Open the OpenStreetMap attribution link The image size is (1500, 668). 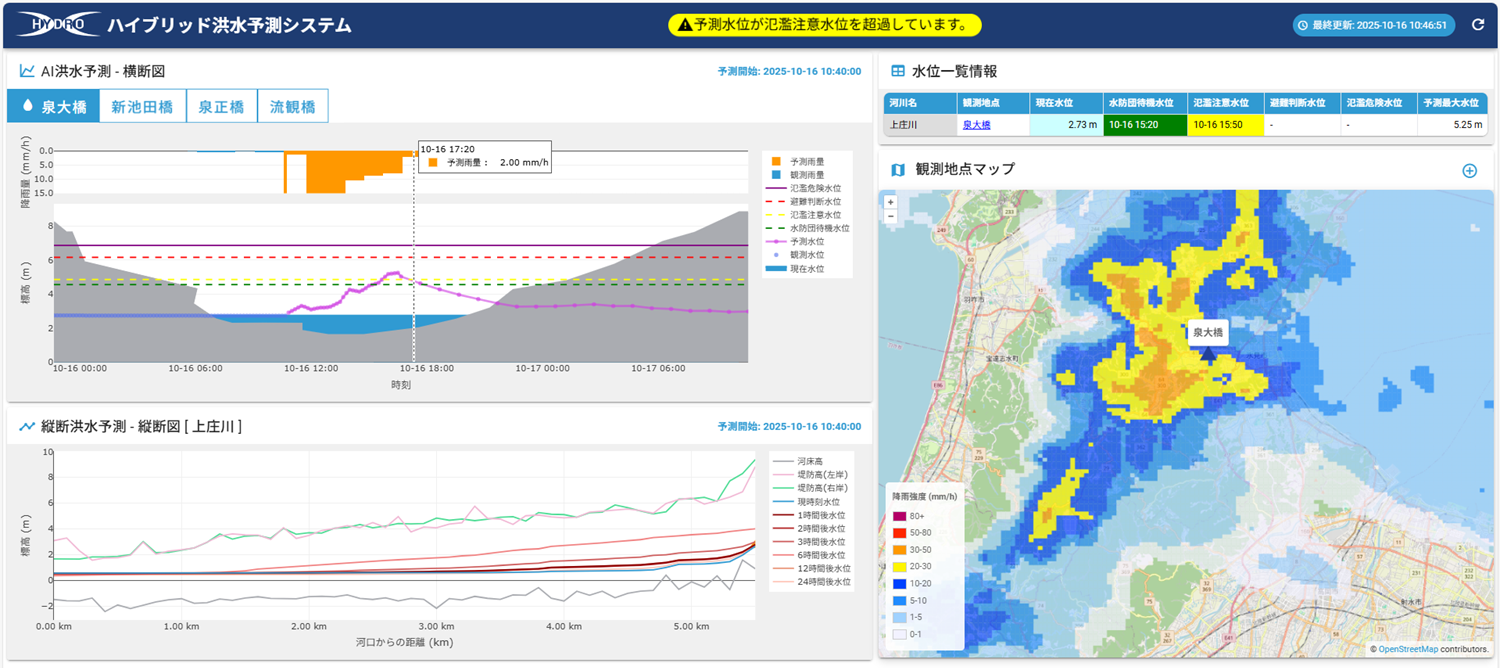1407,649
